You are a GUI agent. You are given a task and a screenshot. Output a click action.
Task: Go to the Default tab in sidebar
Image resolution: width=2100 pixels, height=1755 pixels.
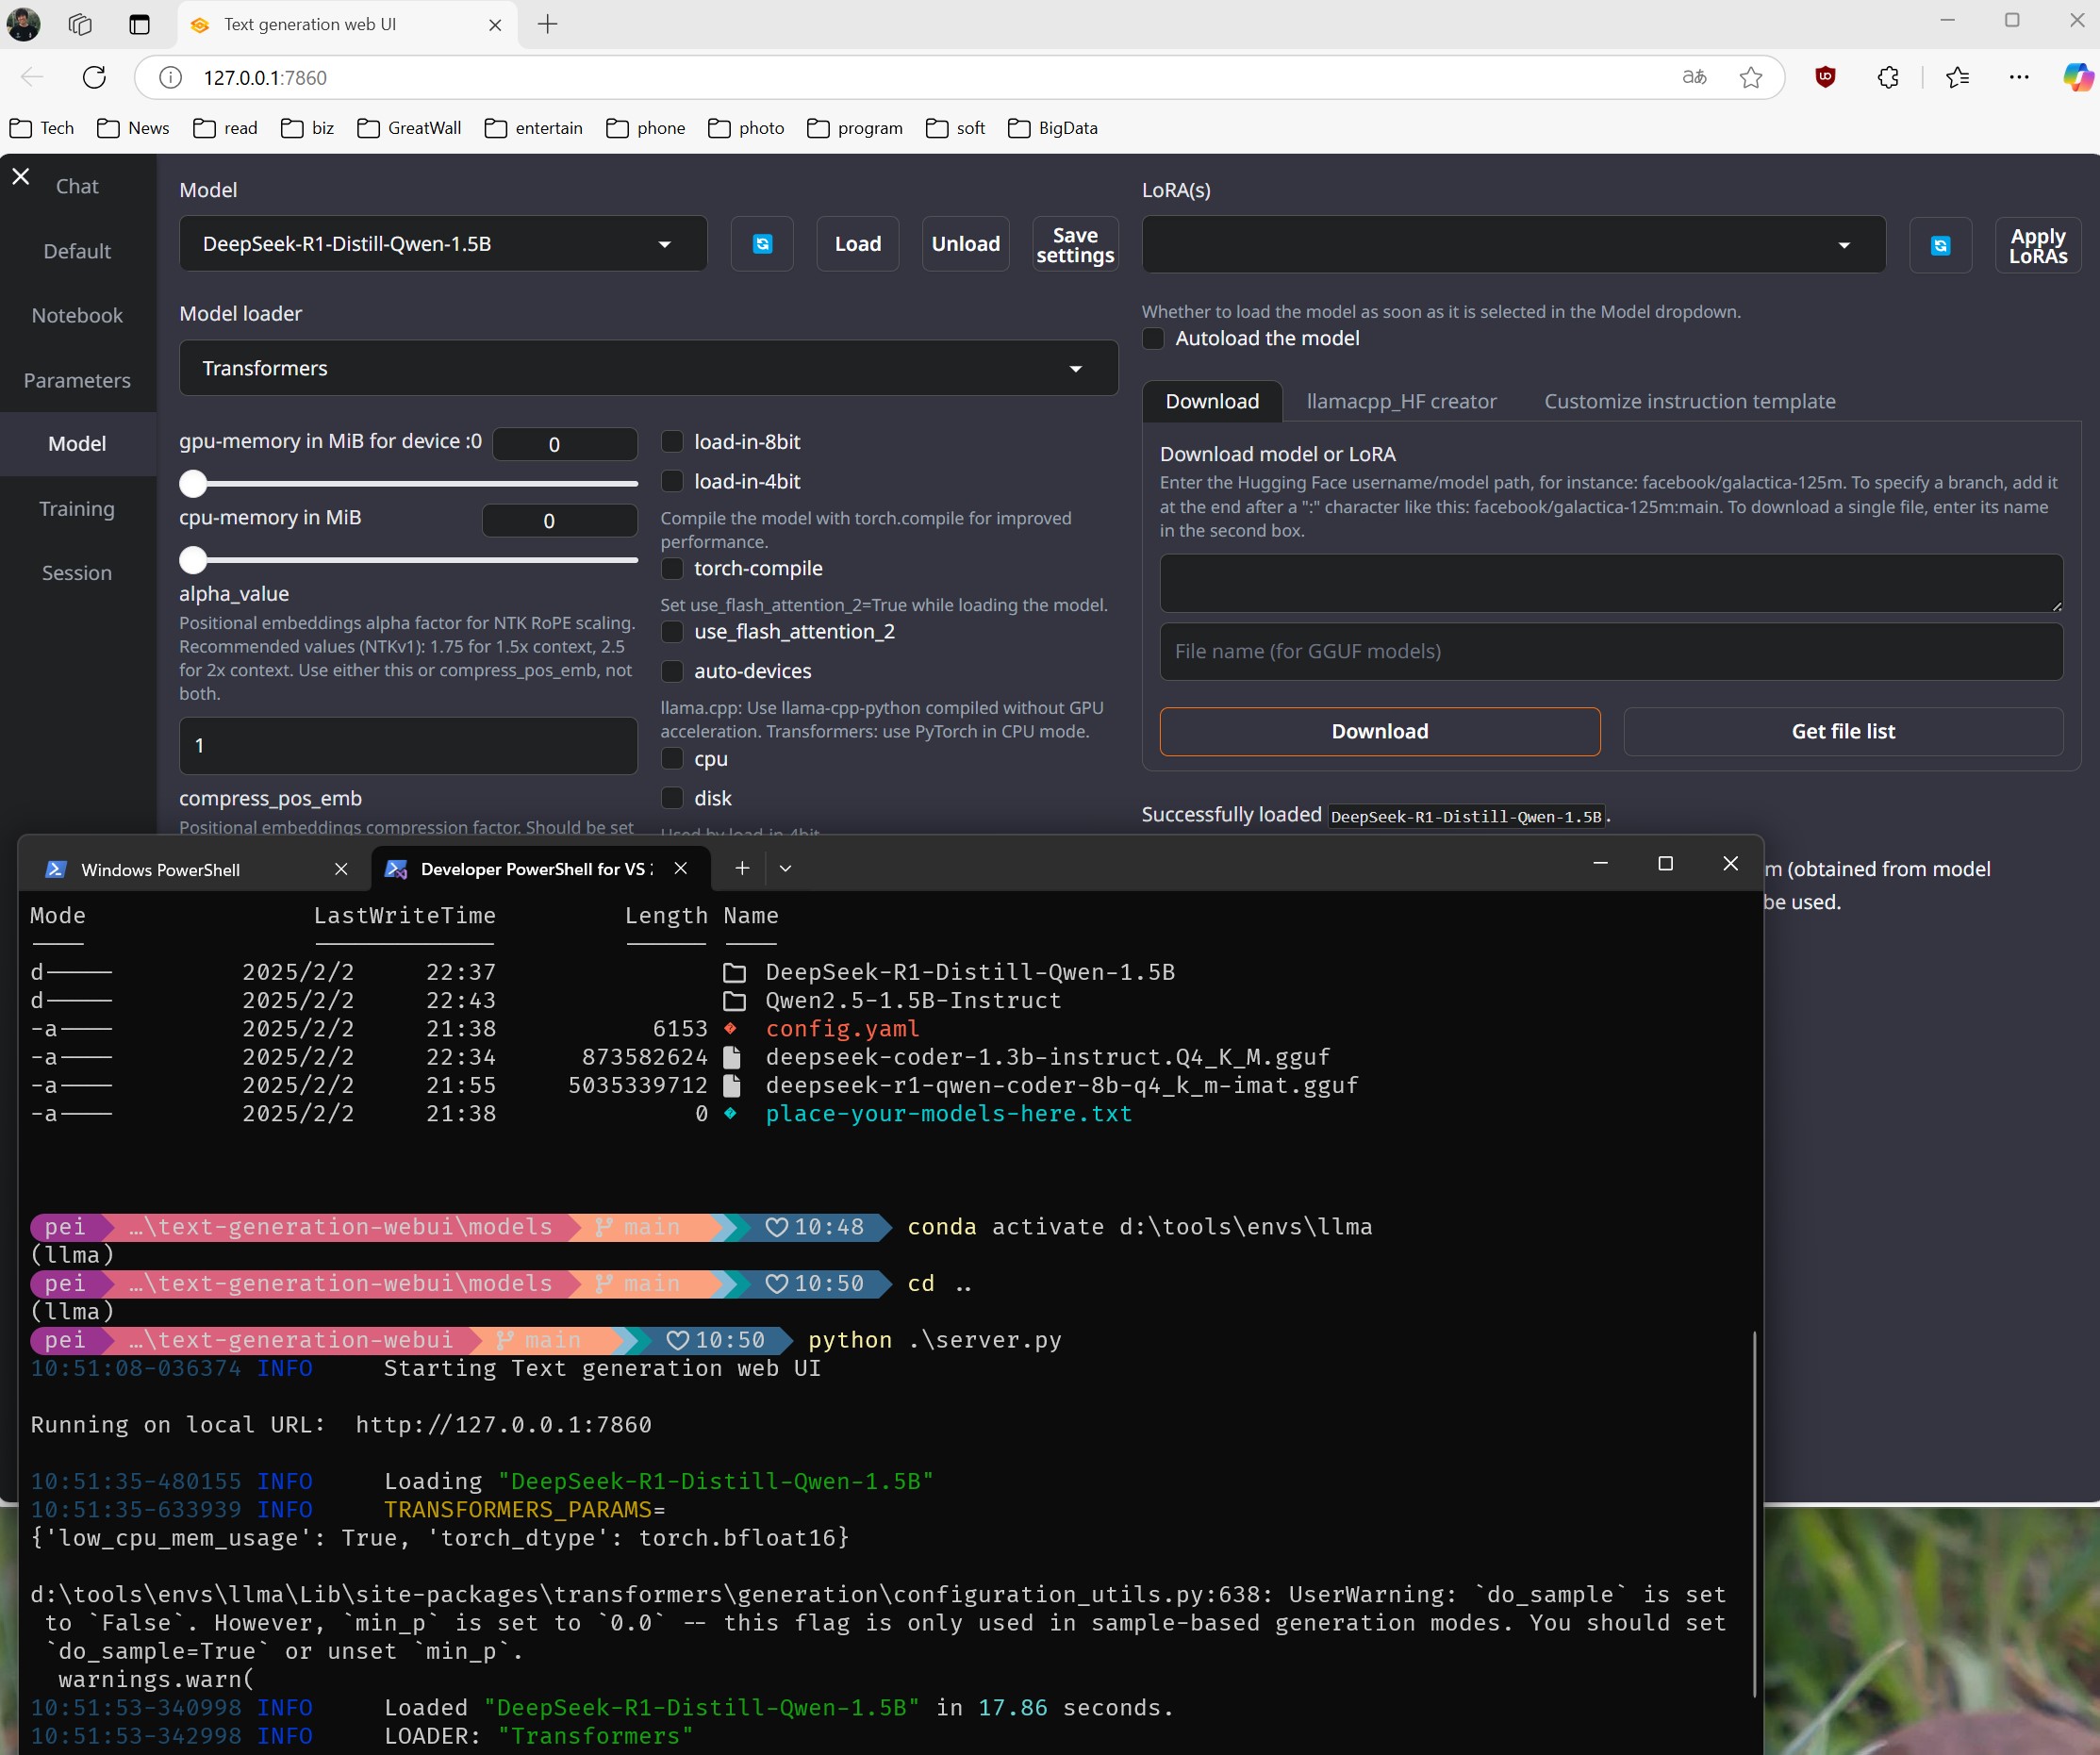tap(77, 251)
